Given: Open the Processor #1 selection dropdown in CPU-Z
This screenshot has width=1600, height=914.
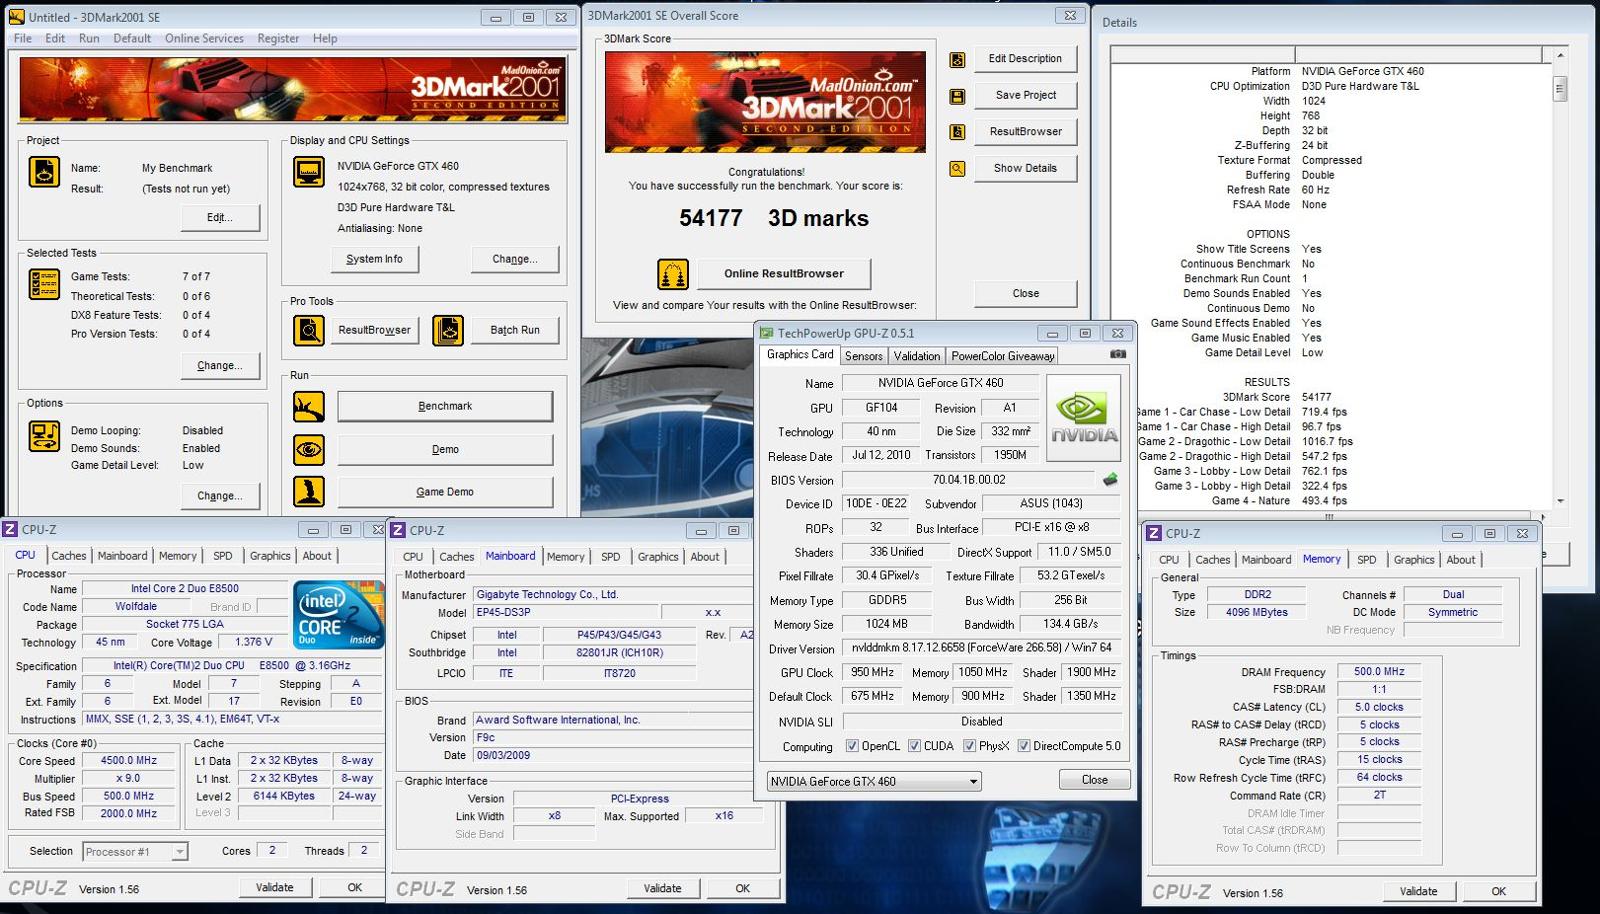Looking at the screenshot, I should [x=135, y=852].
